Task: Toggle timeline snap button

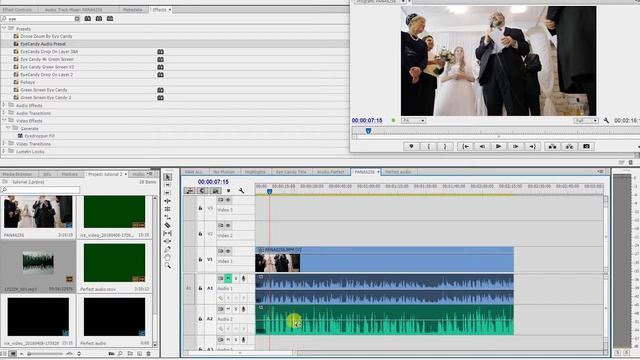Action: point(202,191)
